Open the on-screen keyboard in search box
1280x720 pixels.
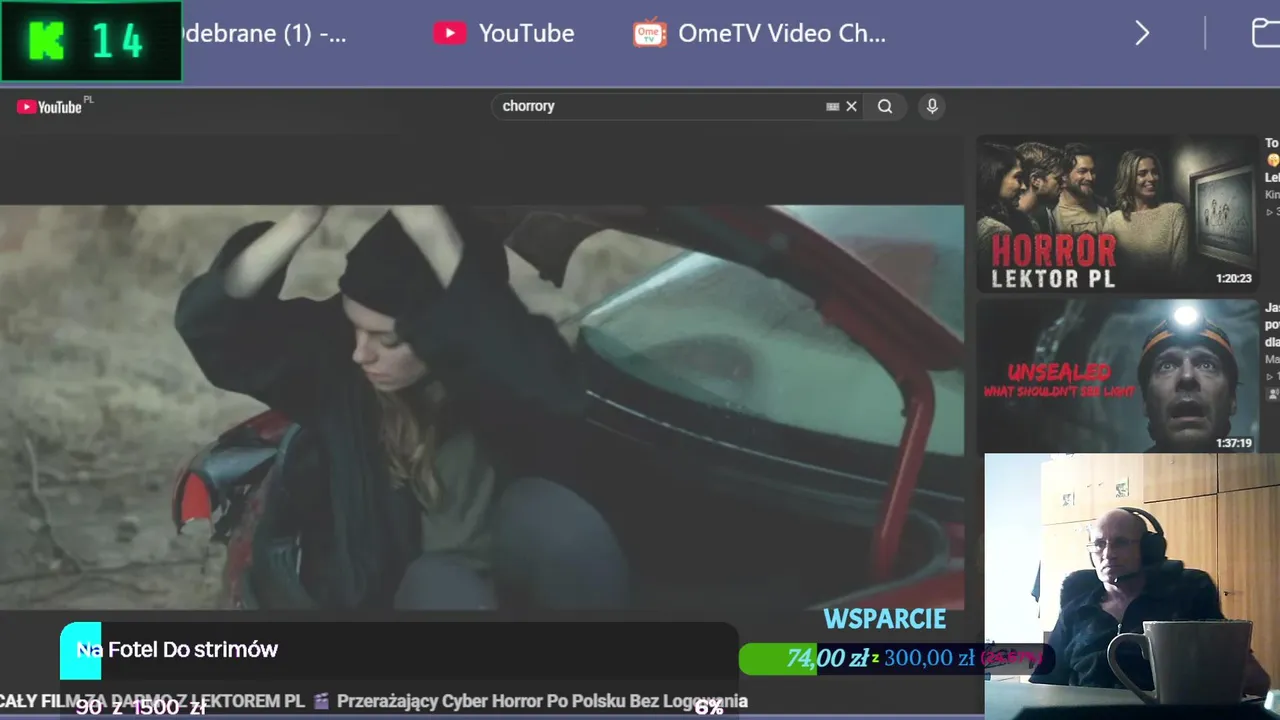832,106
